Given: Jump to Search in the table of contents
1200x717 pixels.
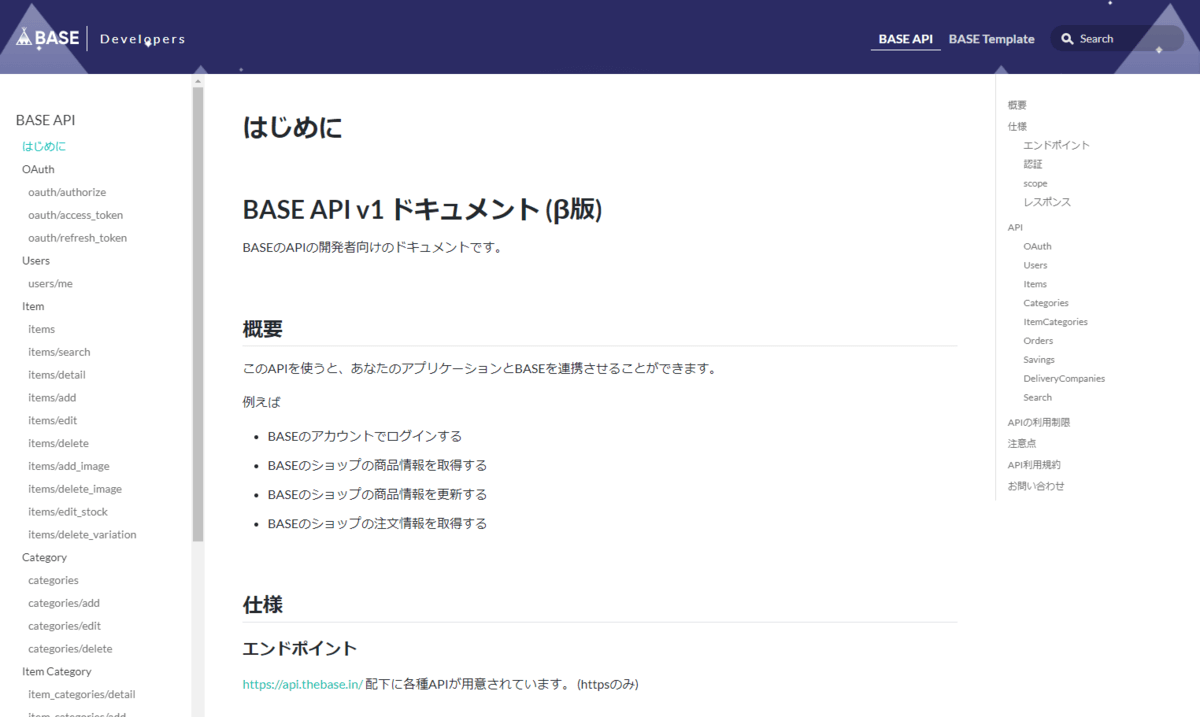Looking at the screenshot, I should coord(1037,398).
